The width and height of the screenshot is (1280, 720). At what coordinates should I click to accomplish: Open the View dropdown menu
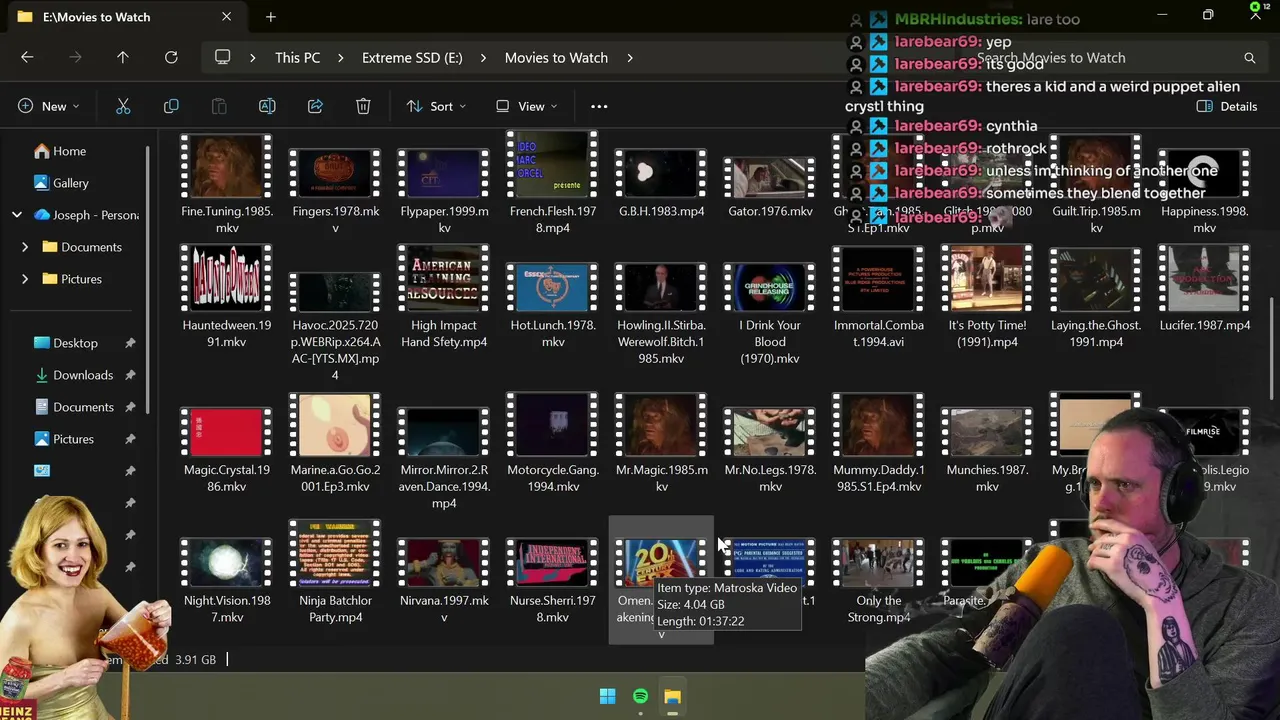click(x=527, y=106)
